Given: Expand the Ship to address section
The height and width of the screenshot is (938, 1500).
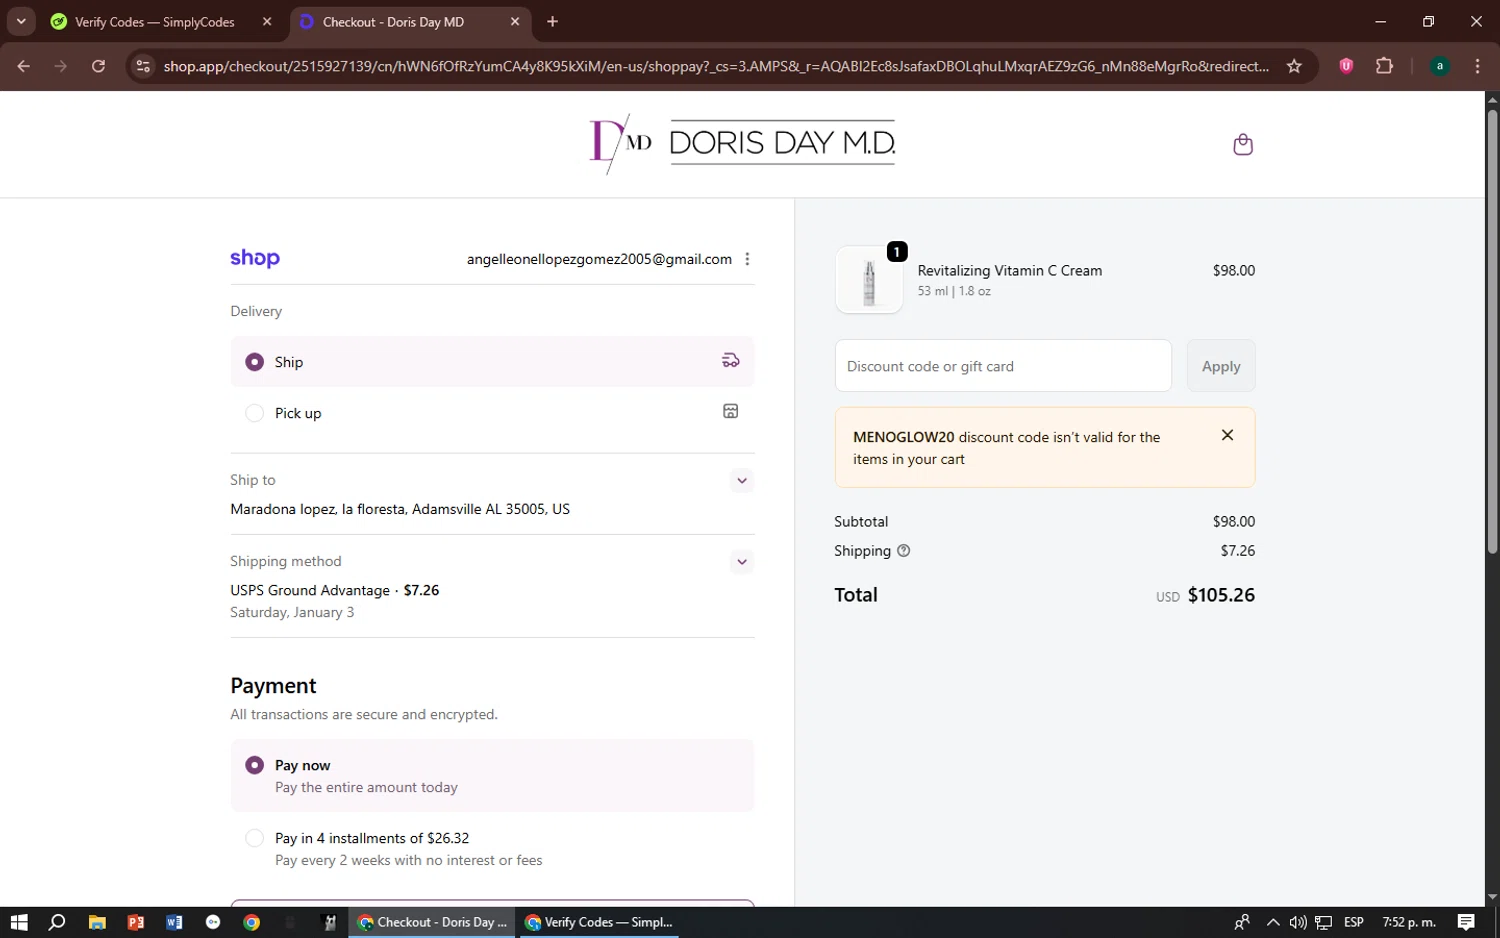Looking at the screenshot, I should click(x=742, y=481).
